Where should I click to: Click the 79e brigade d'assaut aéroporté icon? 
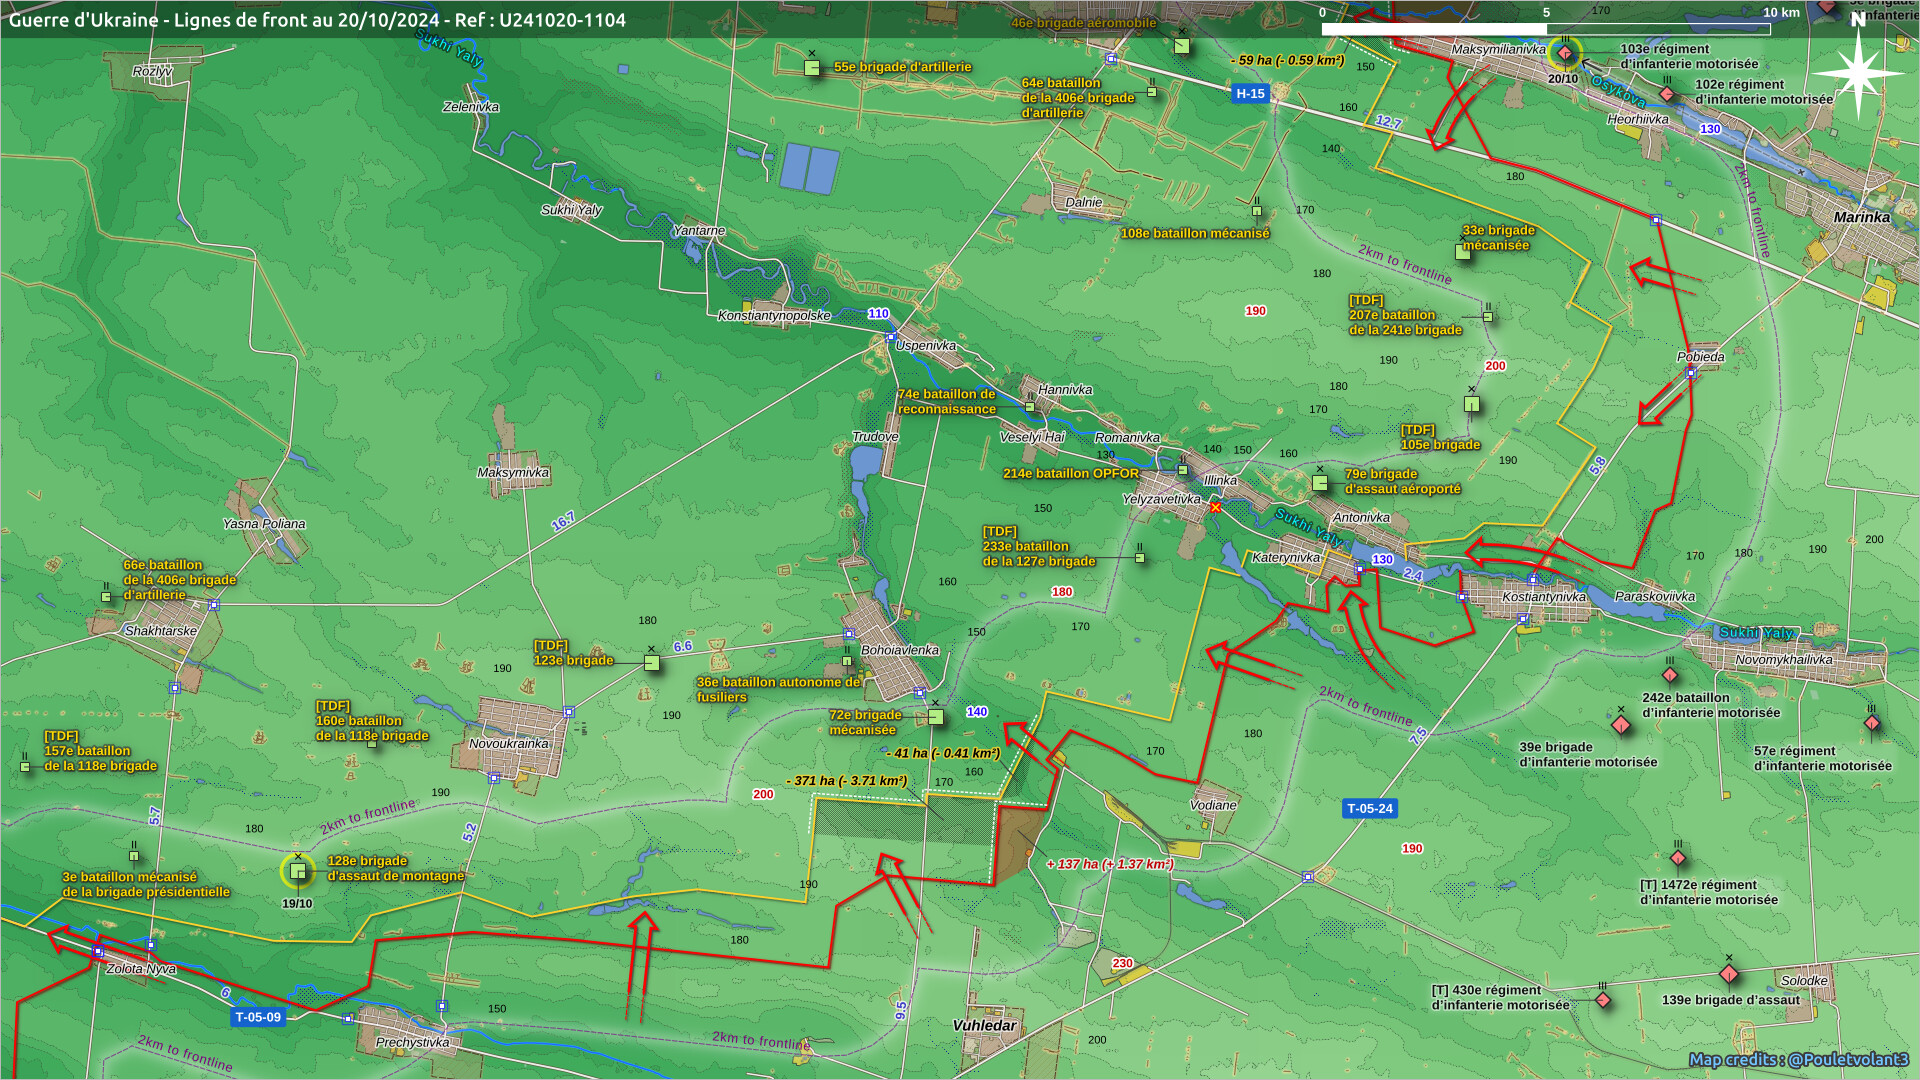point(1320,483)
